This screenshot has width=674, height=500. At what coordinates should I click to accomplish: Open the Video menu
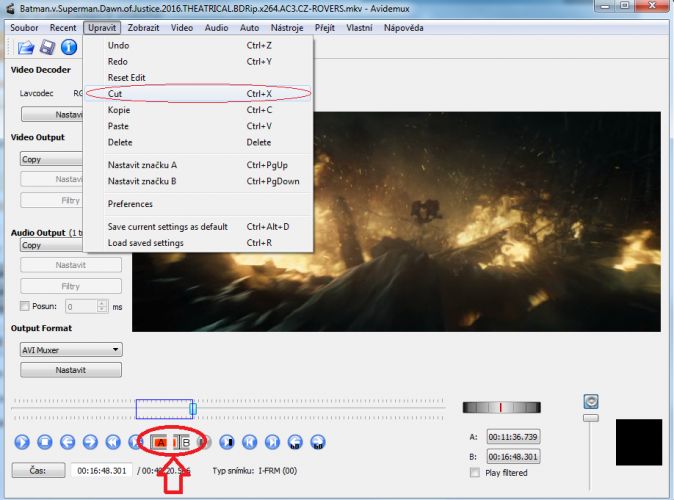pyautogui.click(x=182, y=28)
